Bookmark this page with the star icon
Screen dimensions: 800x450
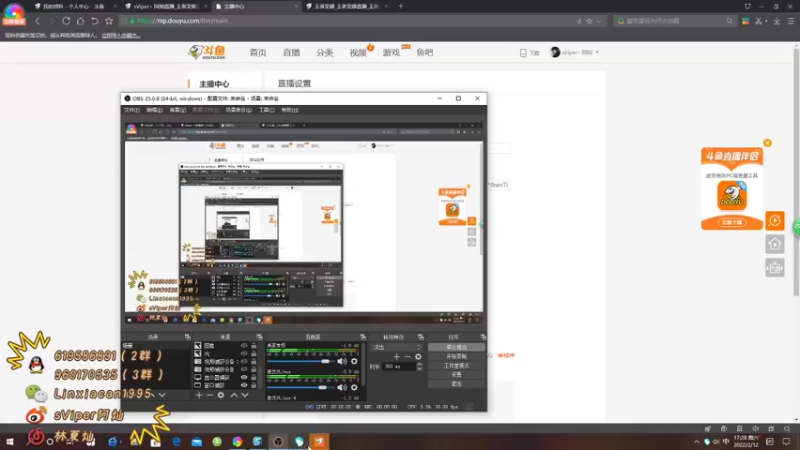[109, 21]
